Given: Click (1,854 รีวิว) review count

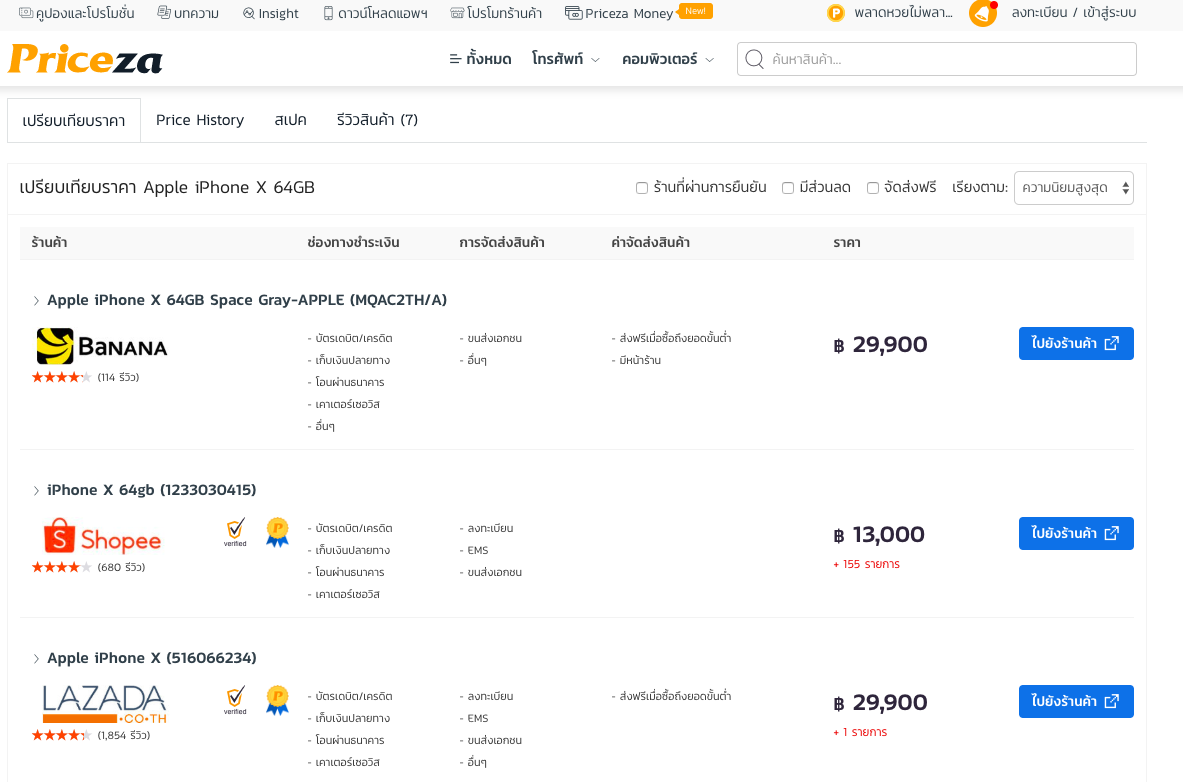Looking at the screenshot, I should tap(124, 735).
